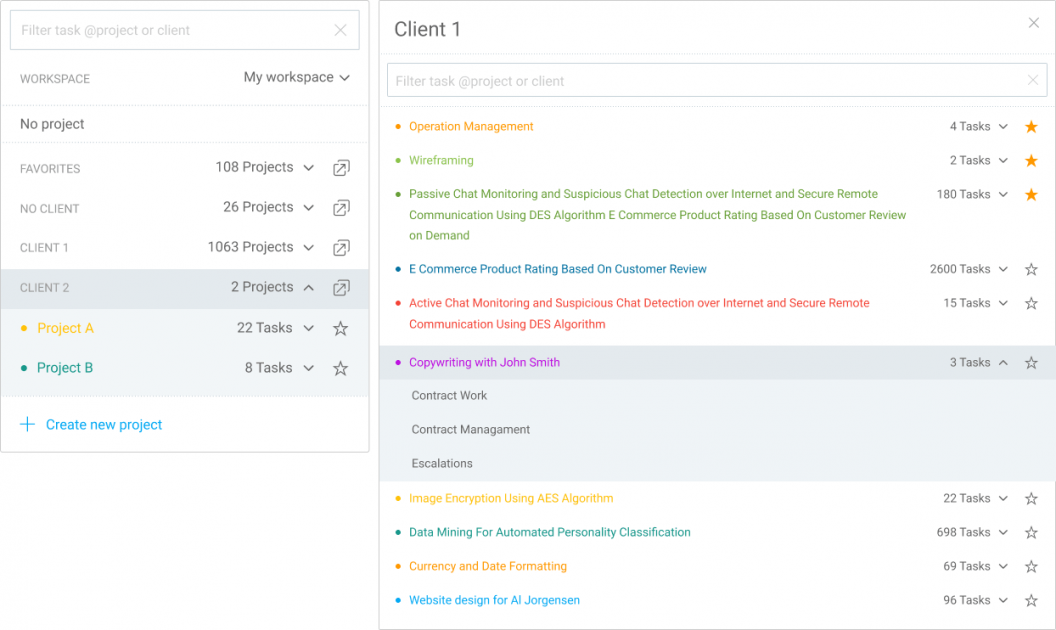Star the Copywriting with John Smith project

coord(1031,363)
